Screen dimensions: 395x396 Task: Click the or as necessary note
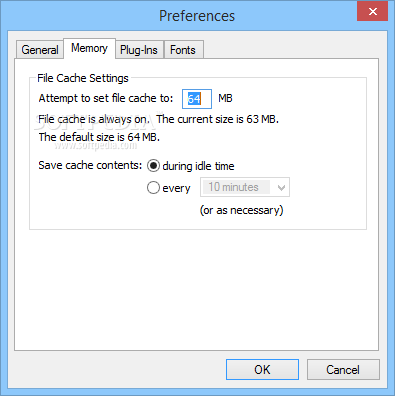coord(241,210)
